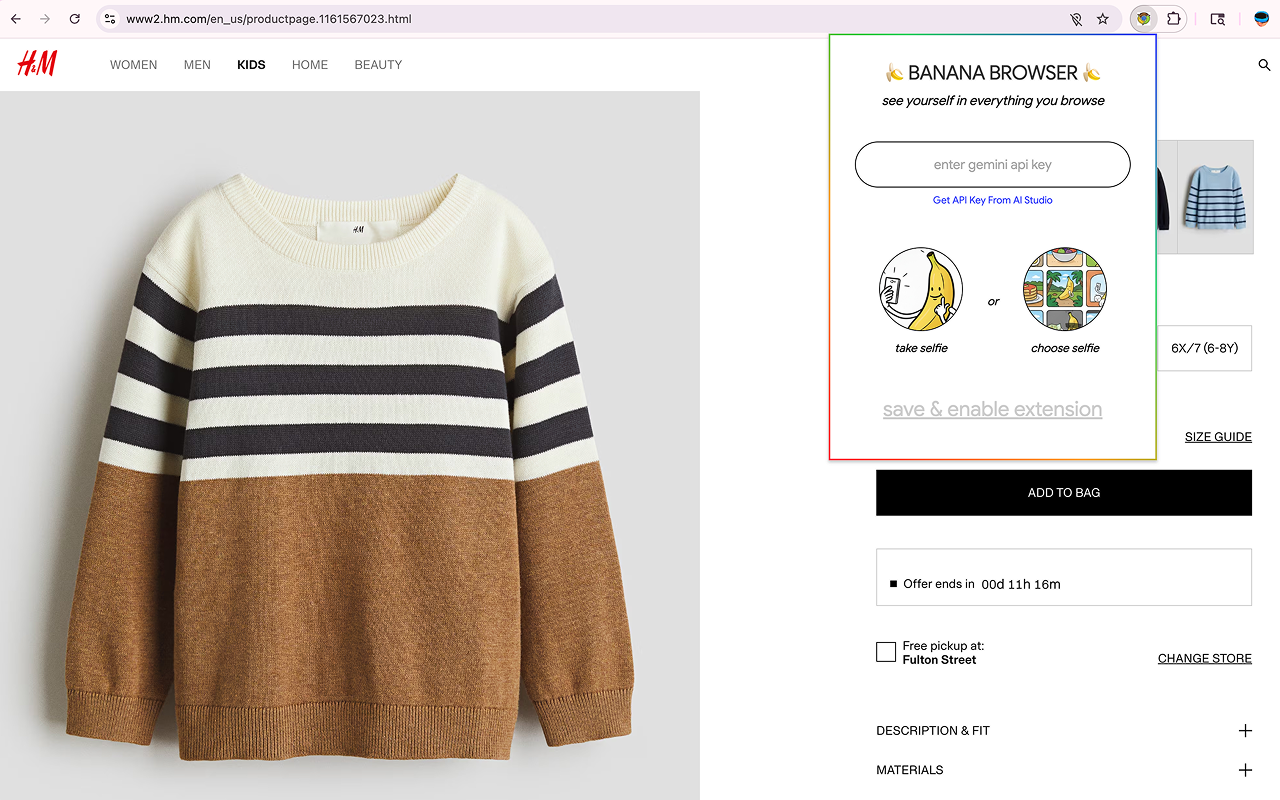The height and width of the screenshot is (800, 1280).
Task: Open H&M site search magnifier icon
Action: coord(1264,64)
